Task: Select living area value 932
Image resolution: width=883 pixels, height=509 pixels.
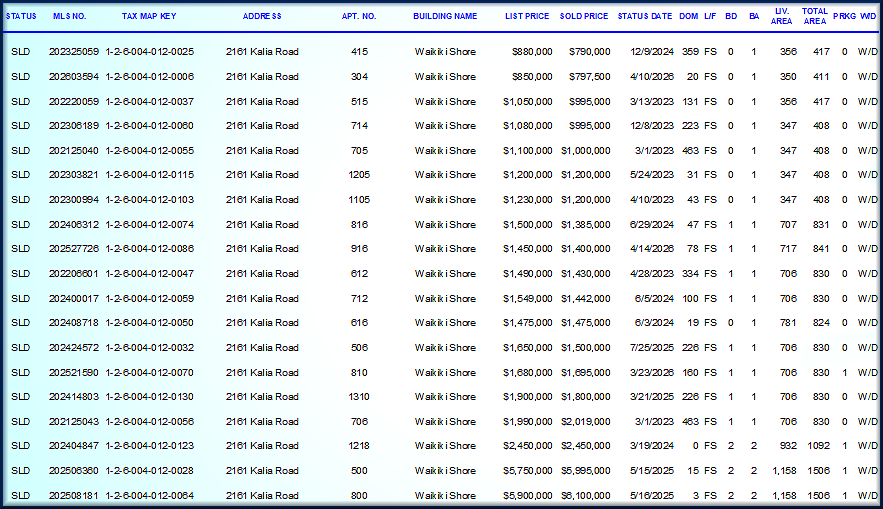Action: tap(788, 446)
